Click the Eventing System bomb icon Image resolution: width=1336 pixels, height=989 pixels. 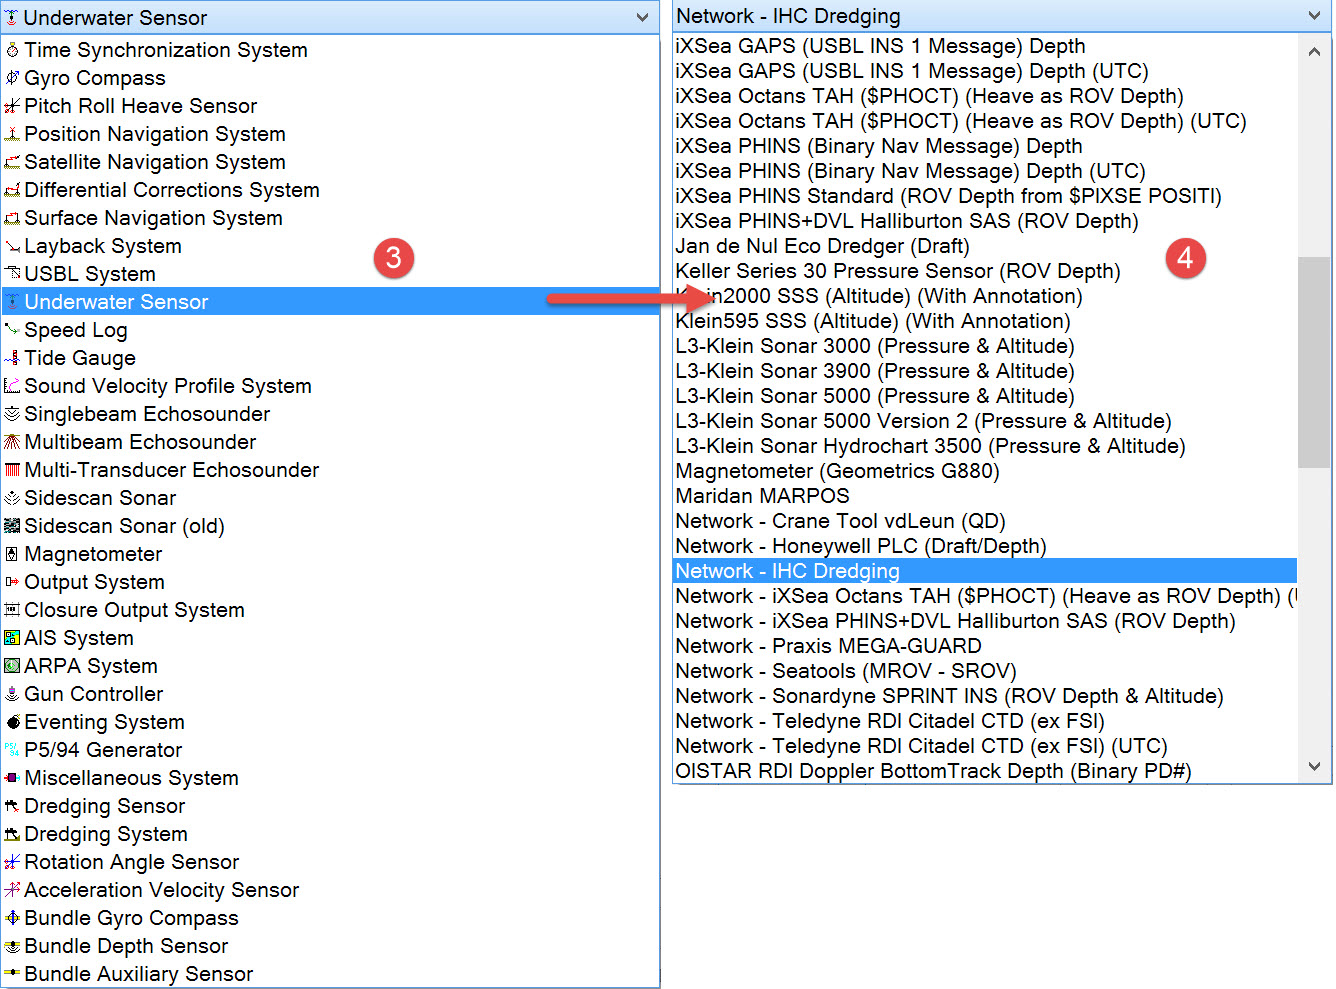pyautogui.click(x=12, y=722)
